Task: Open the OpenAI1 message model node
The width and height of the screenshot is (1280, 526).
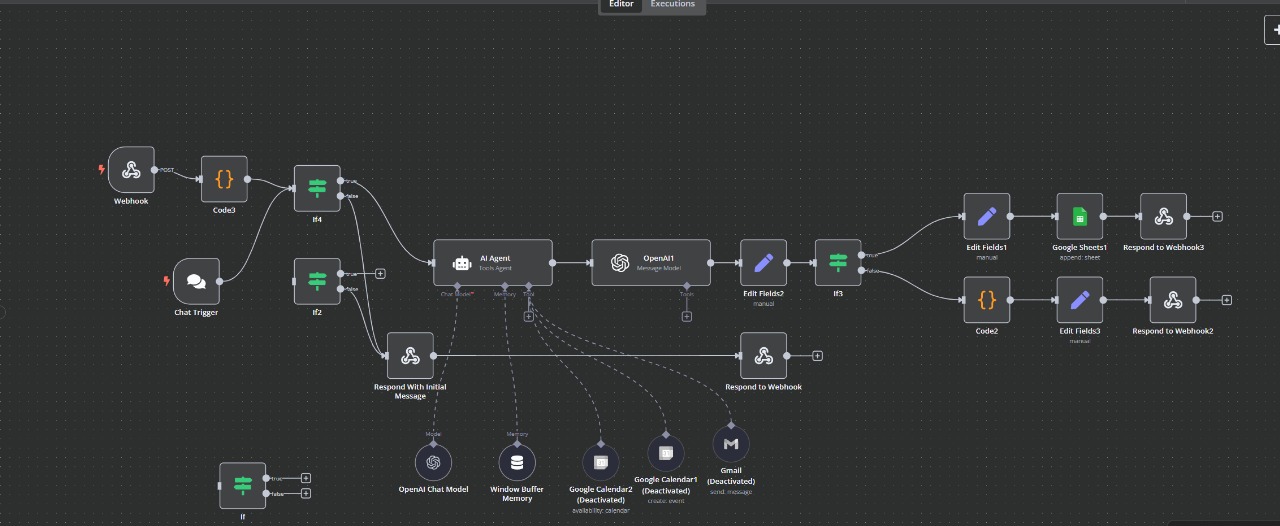Action: pyautogui.click(x=651, y=262)
